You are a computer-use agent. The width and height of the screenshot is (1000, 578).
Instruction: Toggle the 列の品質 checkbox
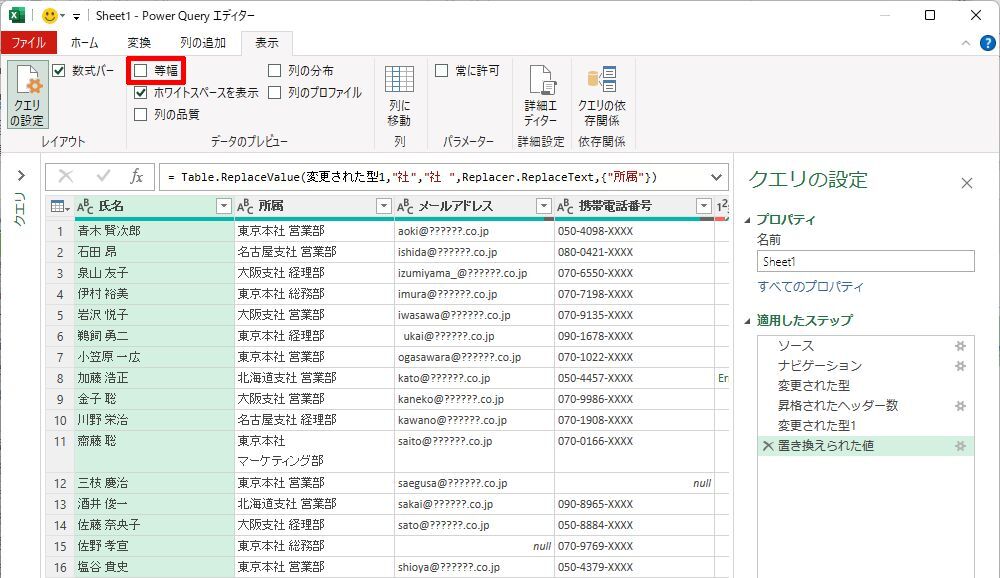(141, 114)
